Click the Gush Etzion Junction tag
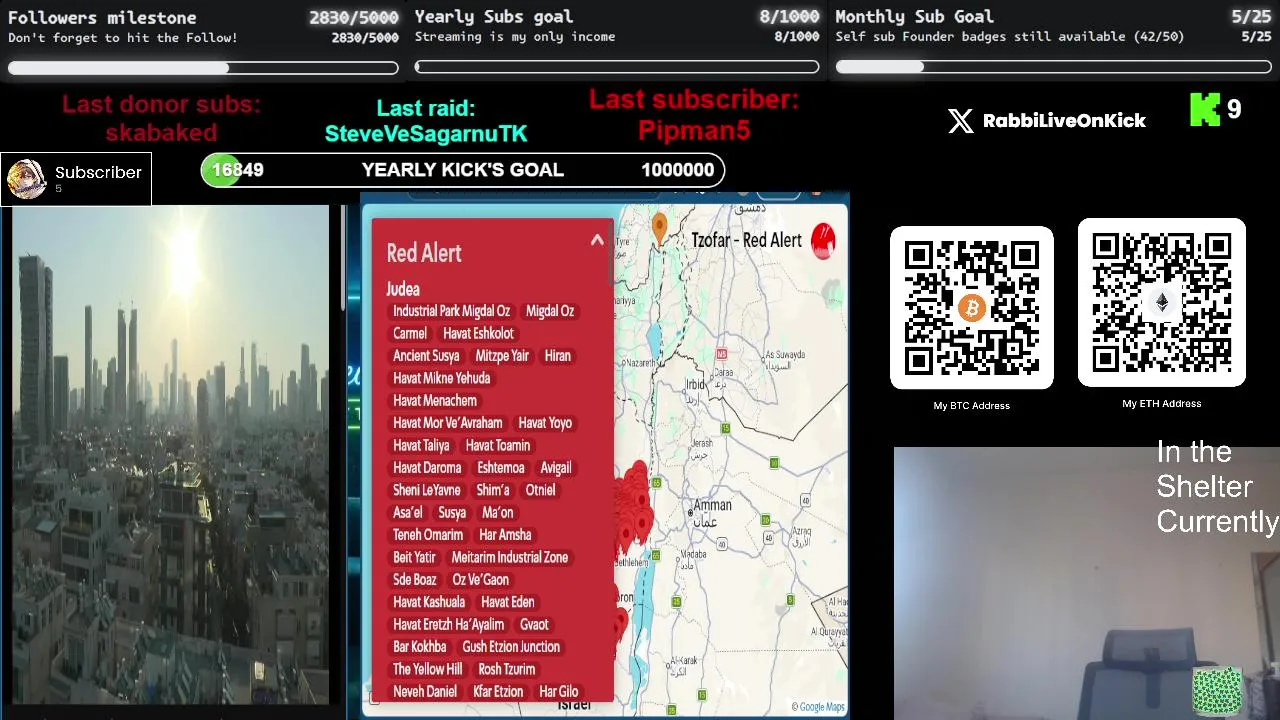This screenshot has height=720, width=1280. (511, 647)
